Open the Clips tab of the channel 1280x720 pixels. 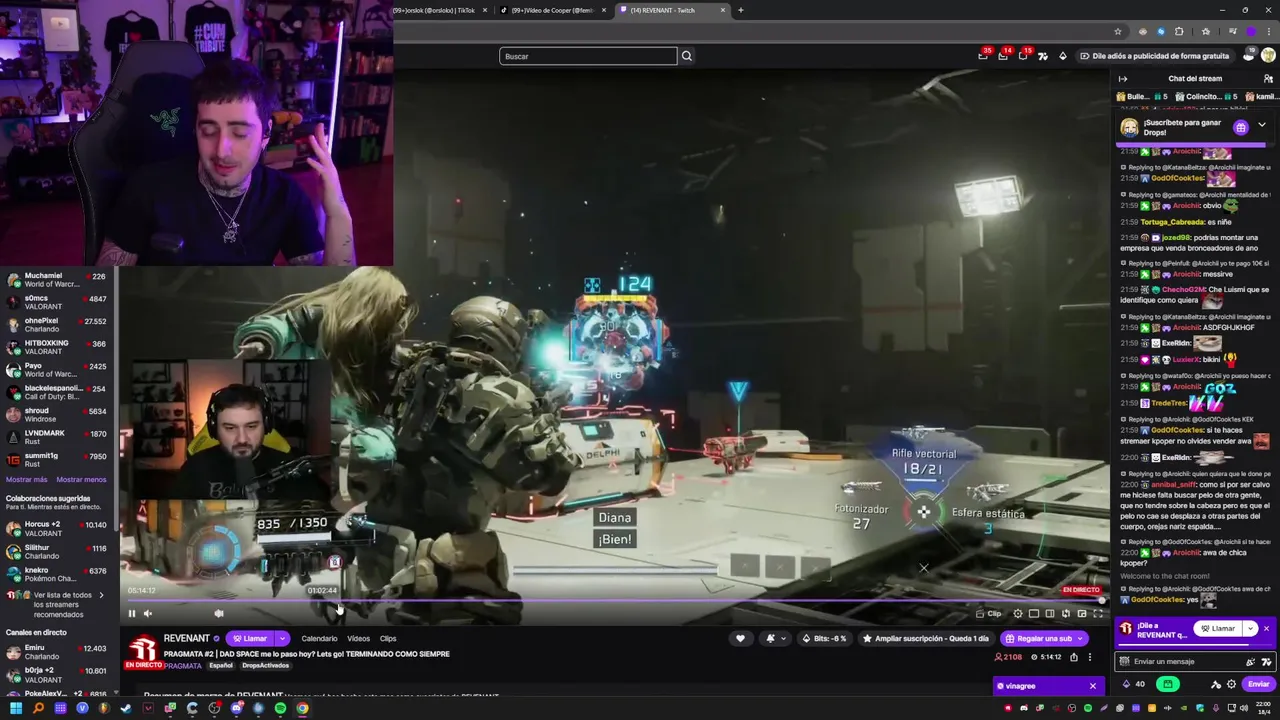(388, 638)
